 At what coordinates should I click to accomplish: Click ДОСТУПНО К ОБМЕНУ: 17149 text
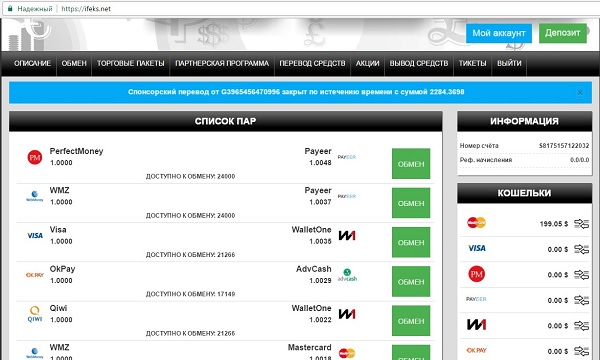click(x=191, y=294)
